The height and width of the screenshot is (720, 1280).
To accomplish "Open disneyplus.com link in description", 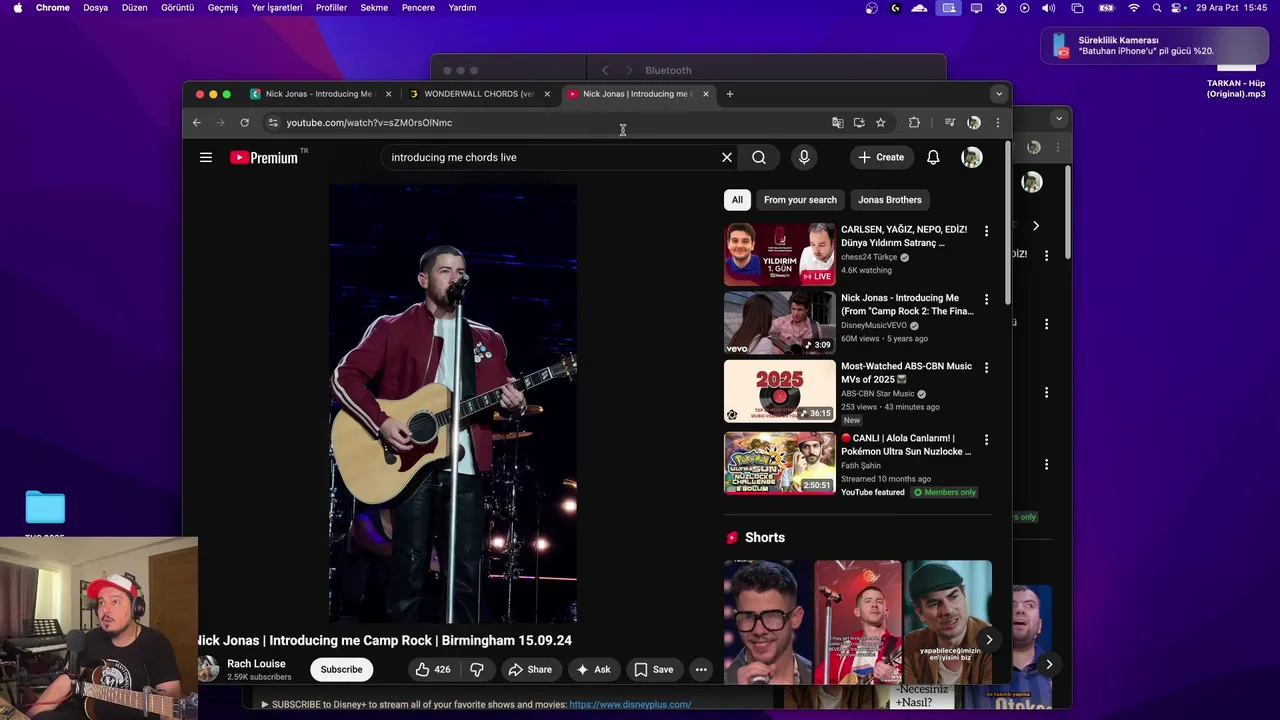I will coord(630,704).
